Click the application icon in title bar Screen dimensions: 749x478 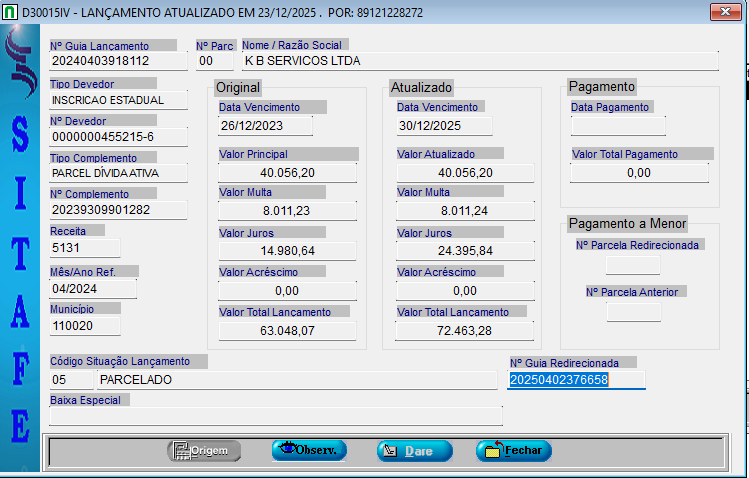point(10,12)
